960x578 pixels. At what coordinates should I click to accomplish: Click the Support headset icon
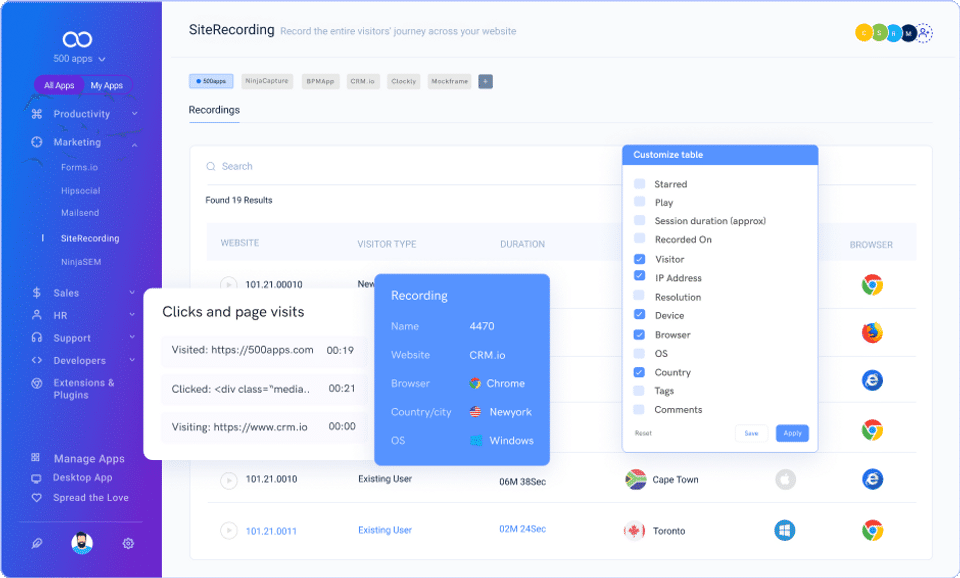pyautogui.click(x=37, y=337)
